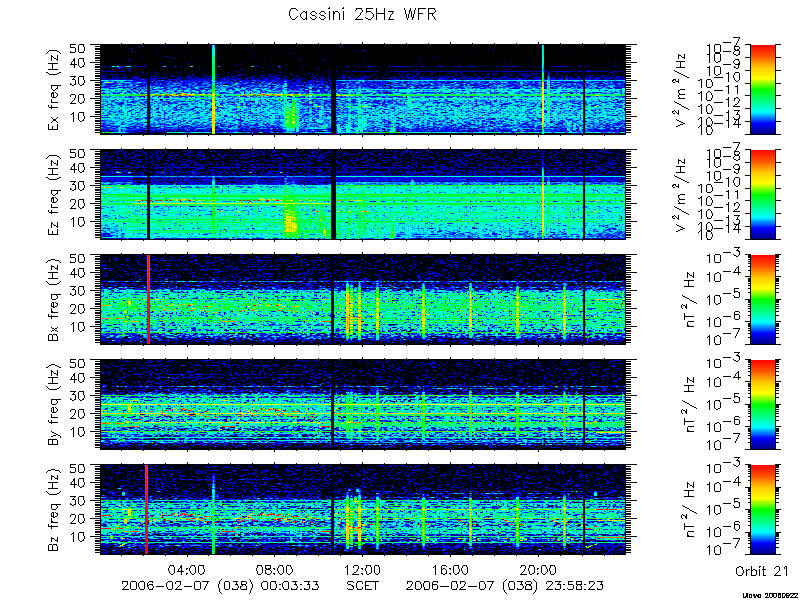The height and width of the screenshot is (600, 800).
Task: Click the Bz spectrogram panel
Action: (x=363, y=510)
